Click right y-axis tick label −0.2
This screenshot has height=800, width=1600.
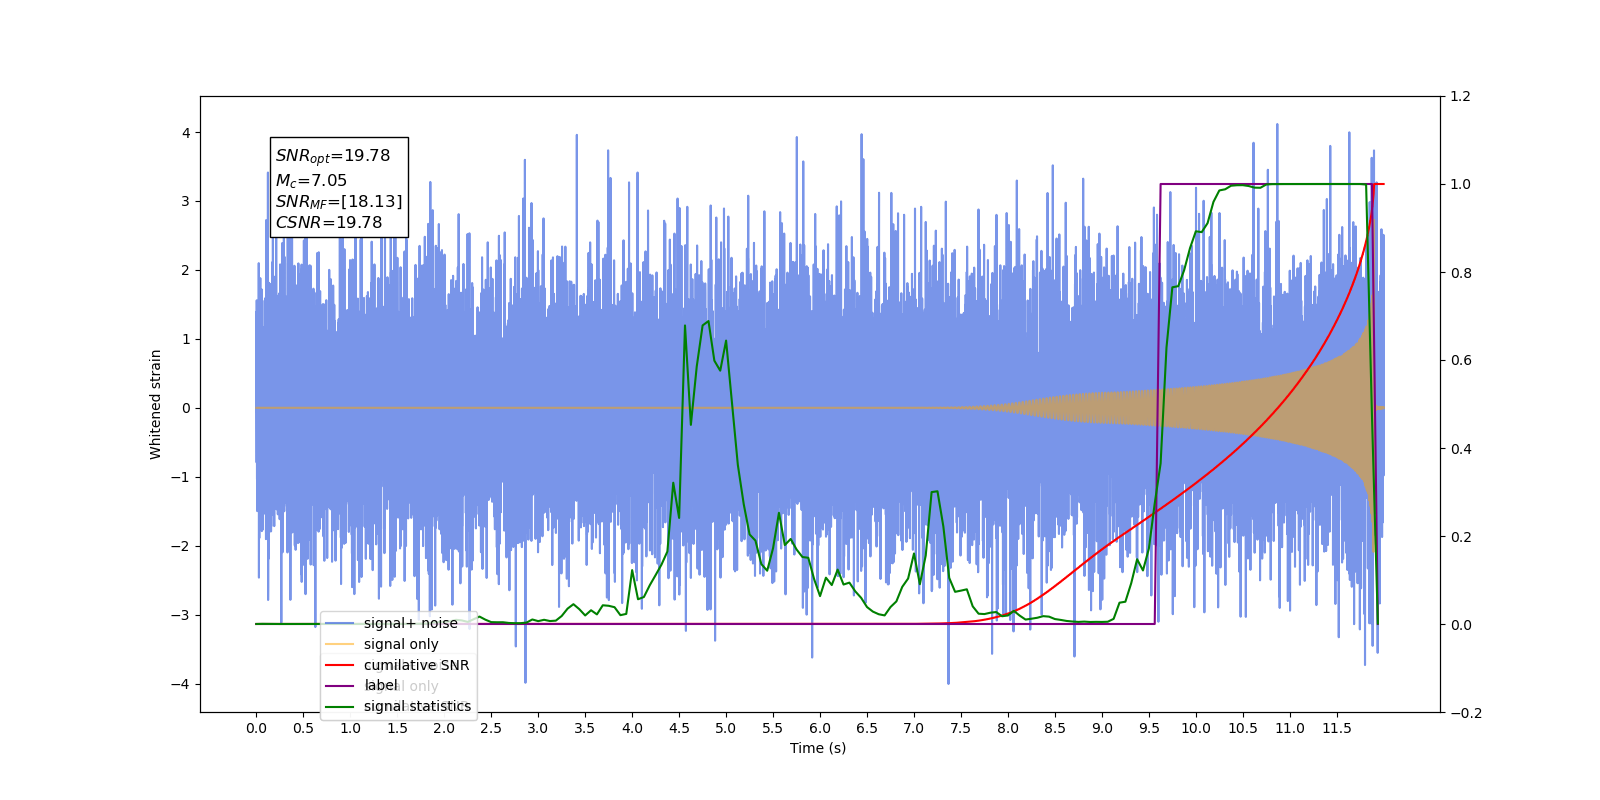click(1466, 713)
